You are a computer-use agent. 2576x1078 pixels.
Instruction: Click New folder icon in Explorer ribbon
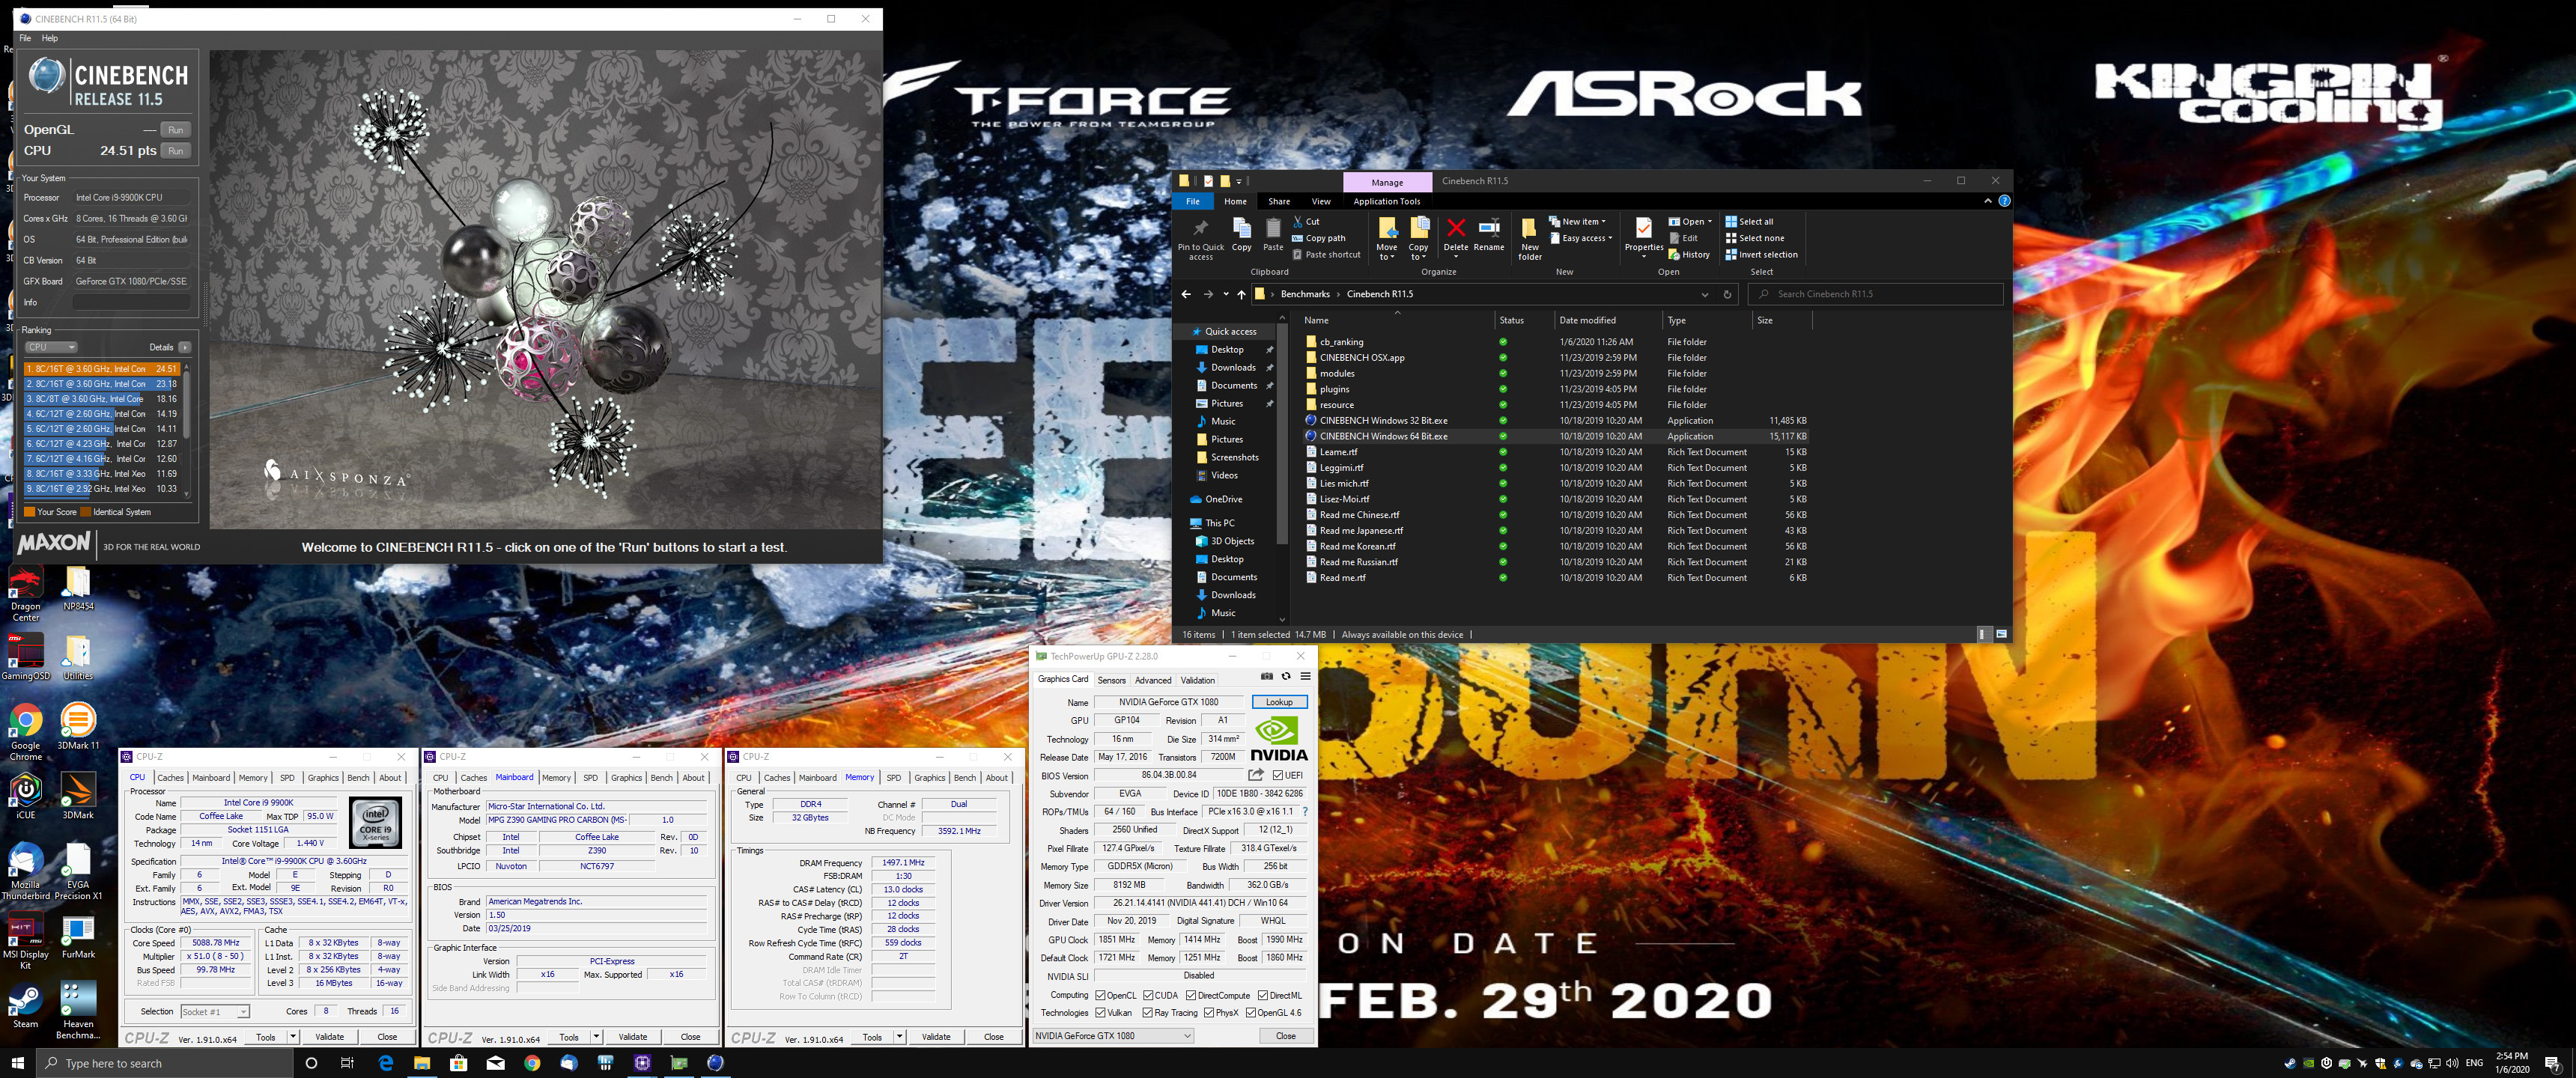pos(1529,228)
